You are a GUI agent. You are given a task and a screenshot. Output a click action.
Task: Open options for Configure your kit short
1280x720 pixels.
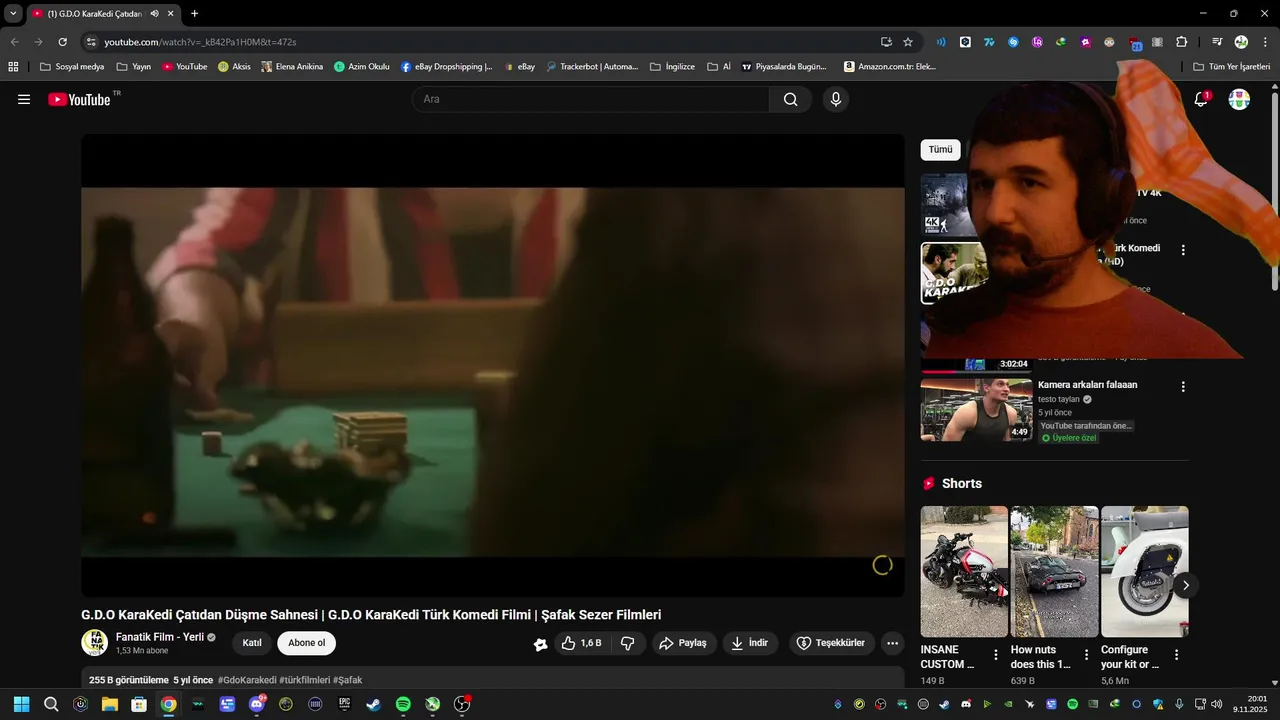coord(1176,655)
